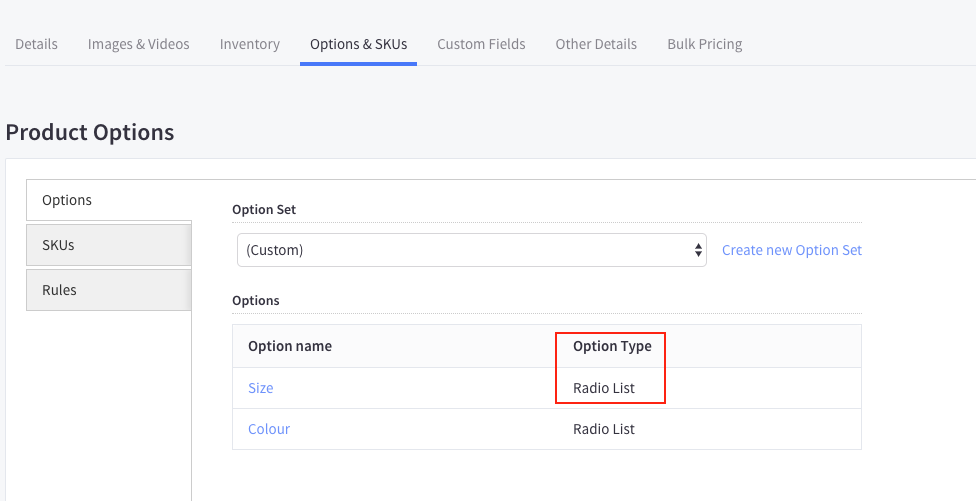
Task: Click the Option Type column header
Action: [612, 346]
